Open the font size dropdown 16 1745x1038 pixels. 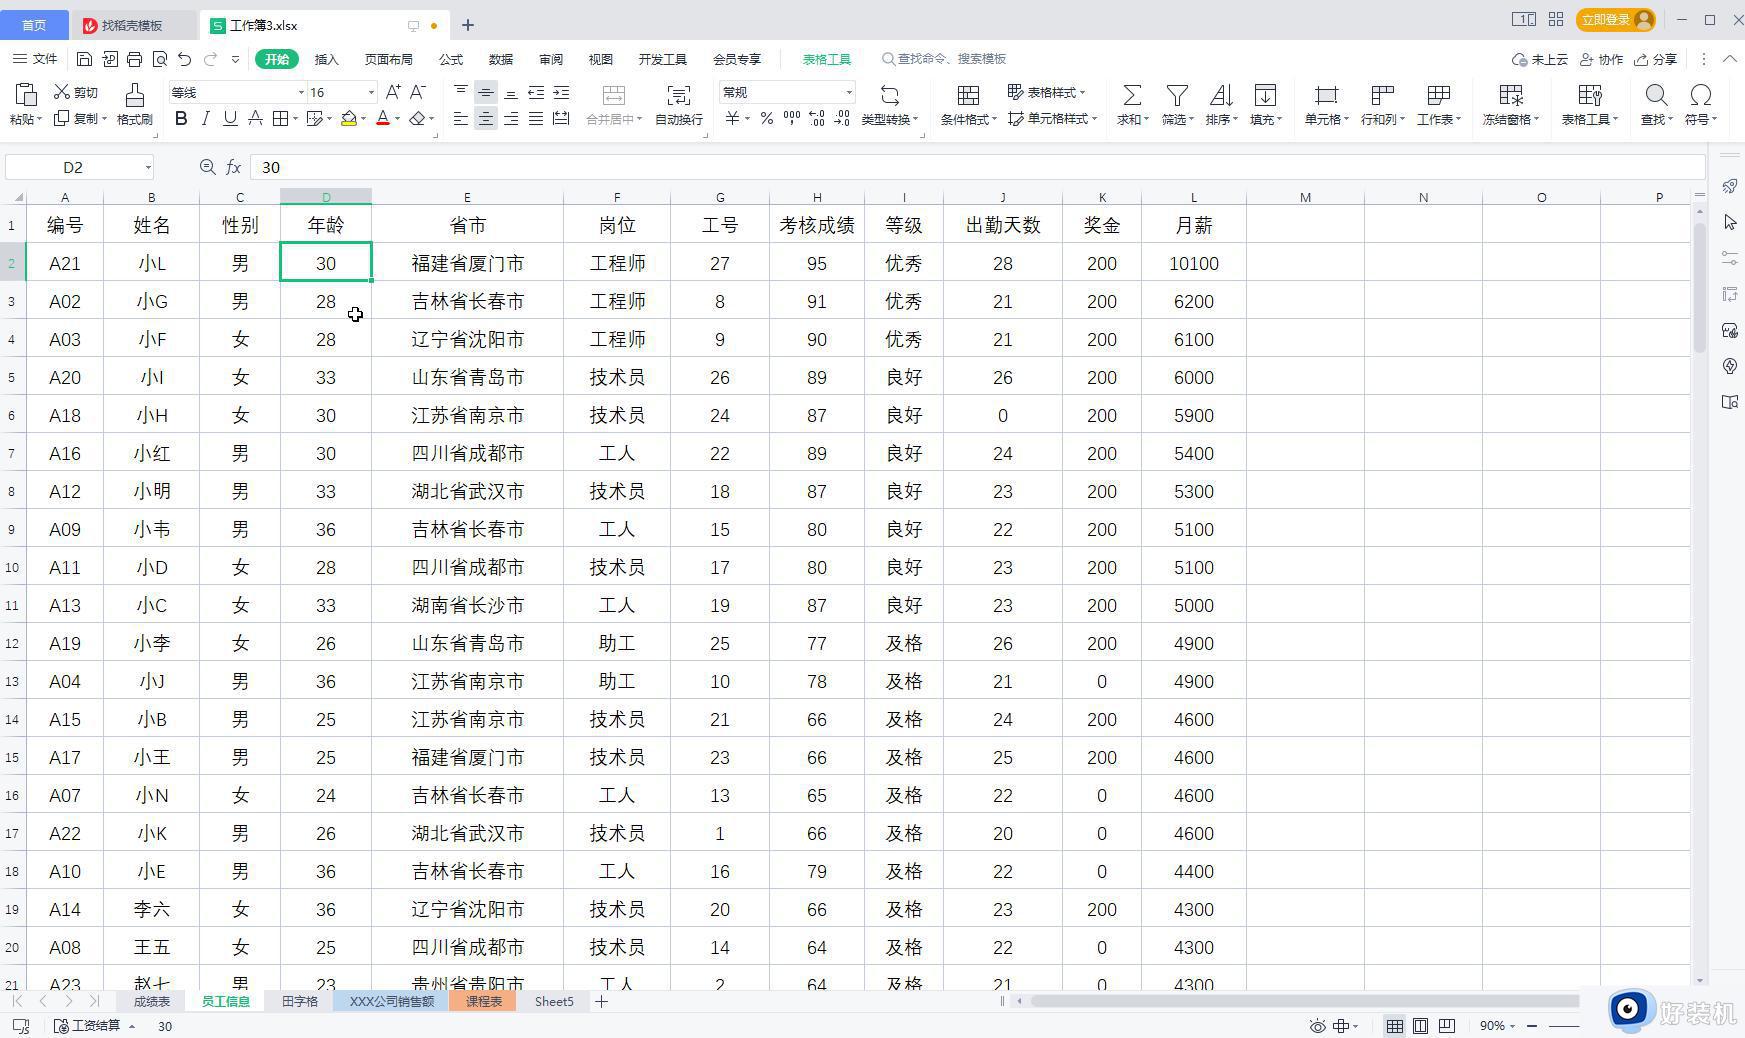tap(371, 92)
